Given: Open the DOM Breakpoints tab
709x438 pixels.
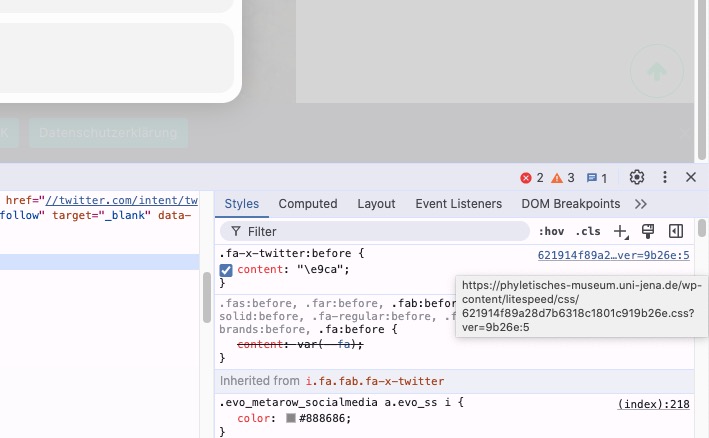Looking at the screenshot, I should (x=571, y=204).
